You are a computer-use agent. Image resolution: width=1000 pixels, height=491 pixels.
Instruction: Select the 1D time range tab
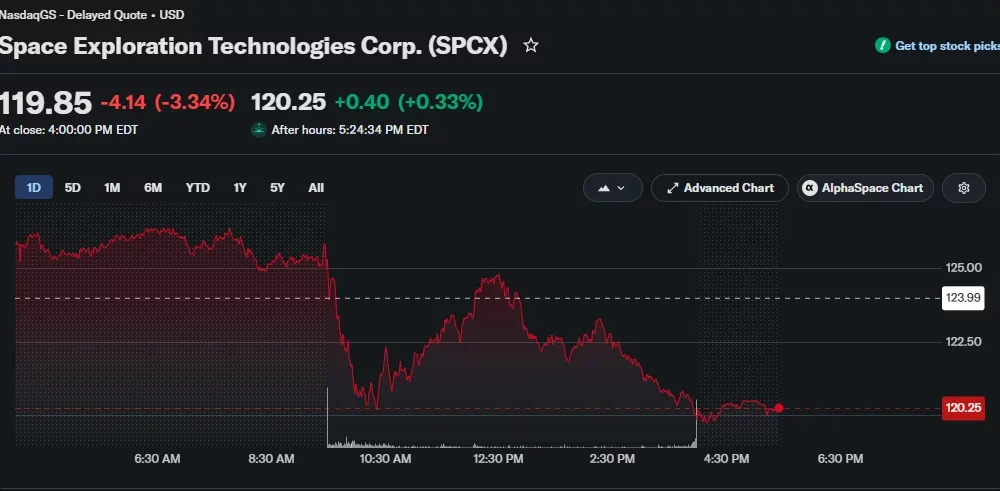[34, 187]
